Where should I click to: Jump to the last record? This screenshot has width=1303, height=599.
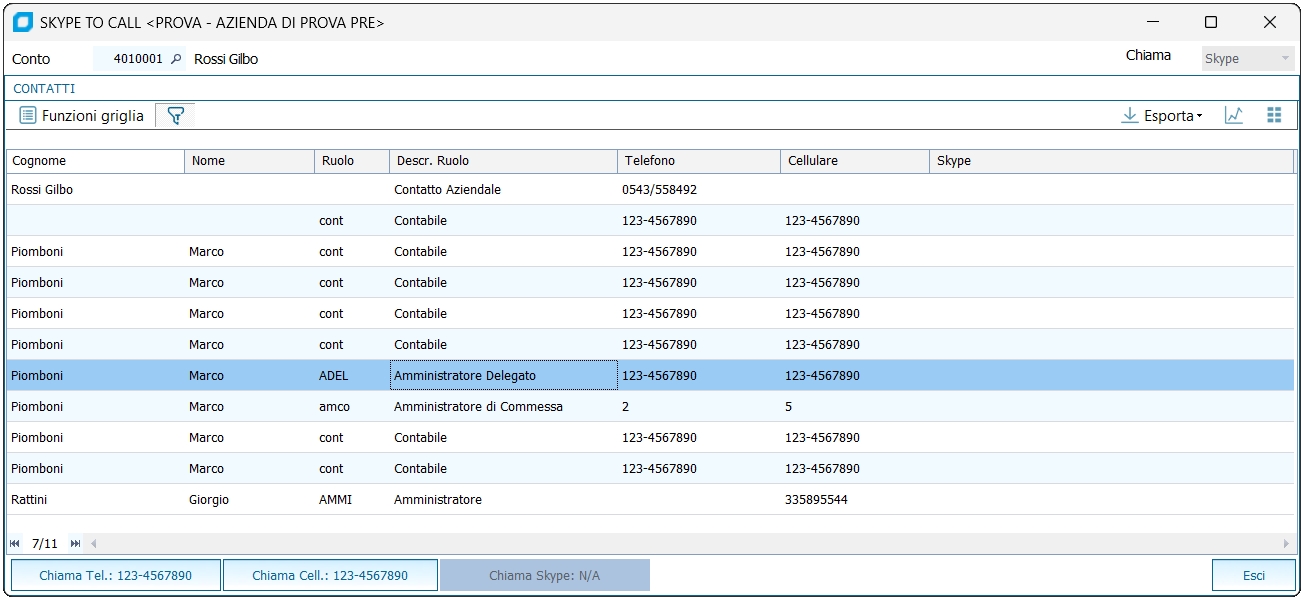75,544
